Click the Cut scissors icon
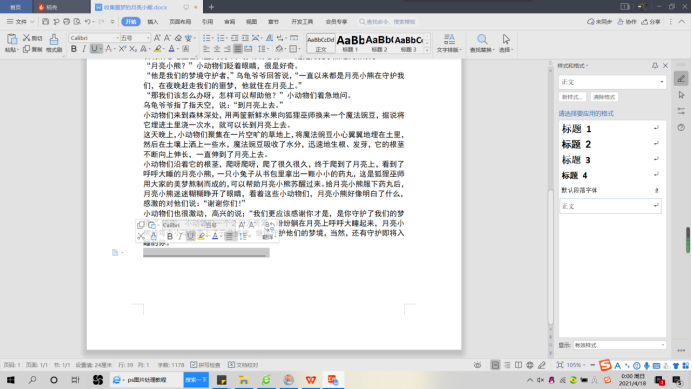 pyautogui.click(x=27, y=38)
